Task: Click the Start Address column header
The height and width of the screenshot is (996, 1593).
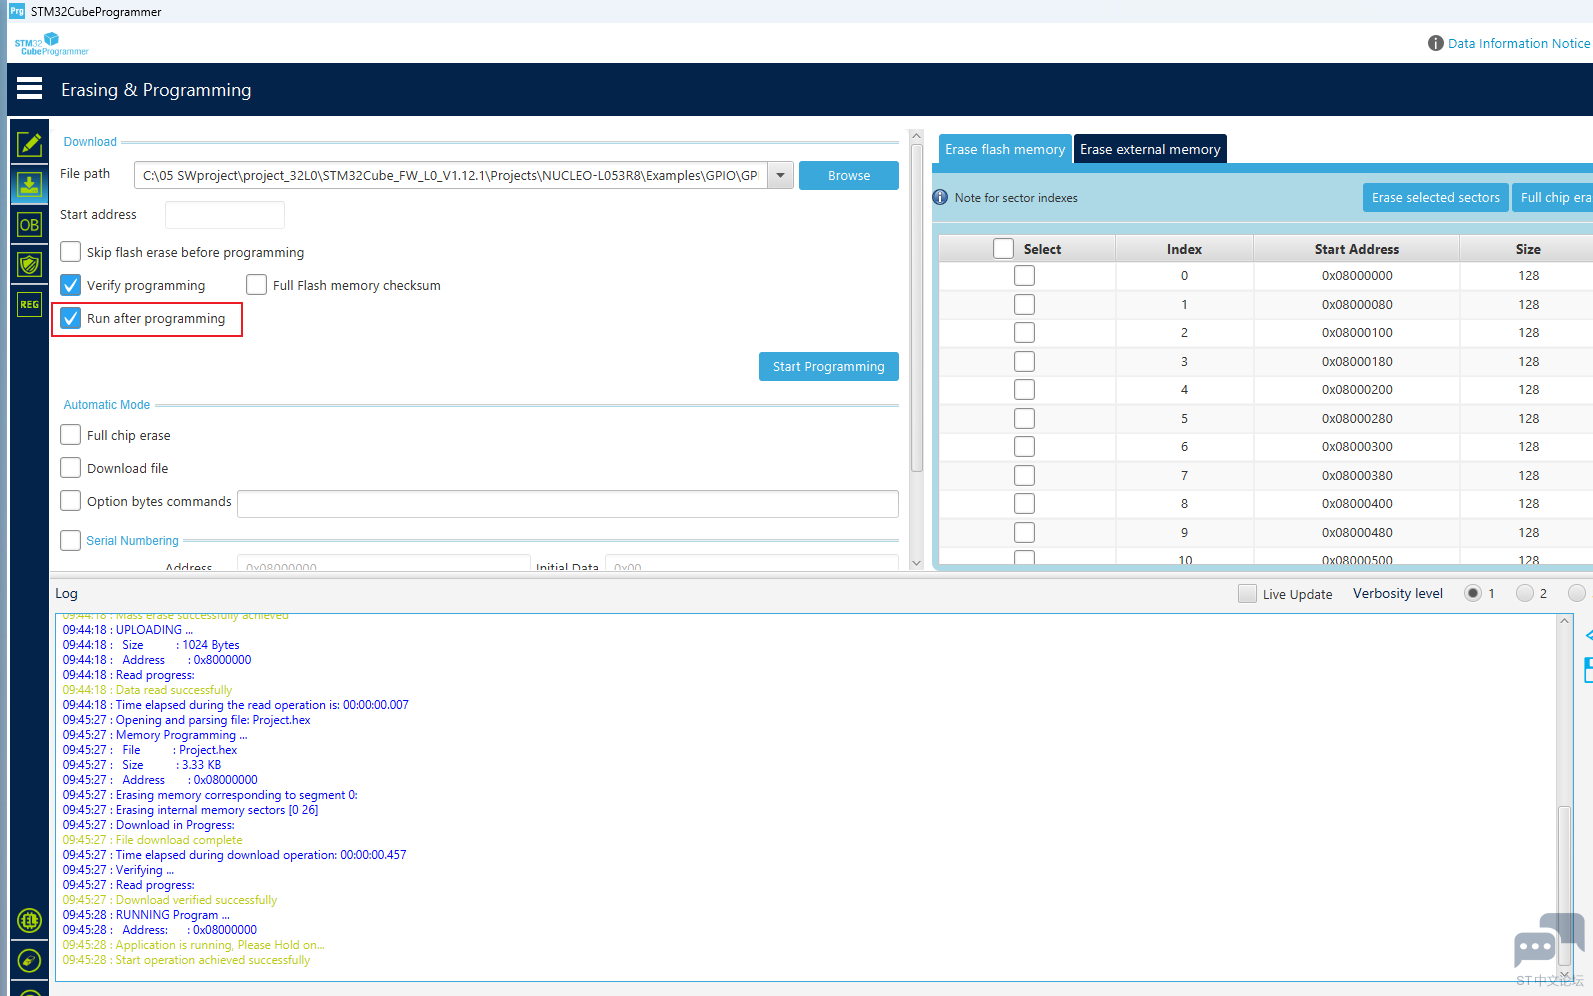Action: coord(1357,249)
